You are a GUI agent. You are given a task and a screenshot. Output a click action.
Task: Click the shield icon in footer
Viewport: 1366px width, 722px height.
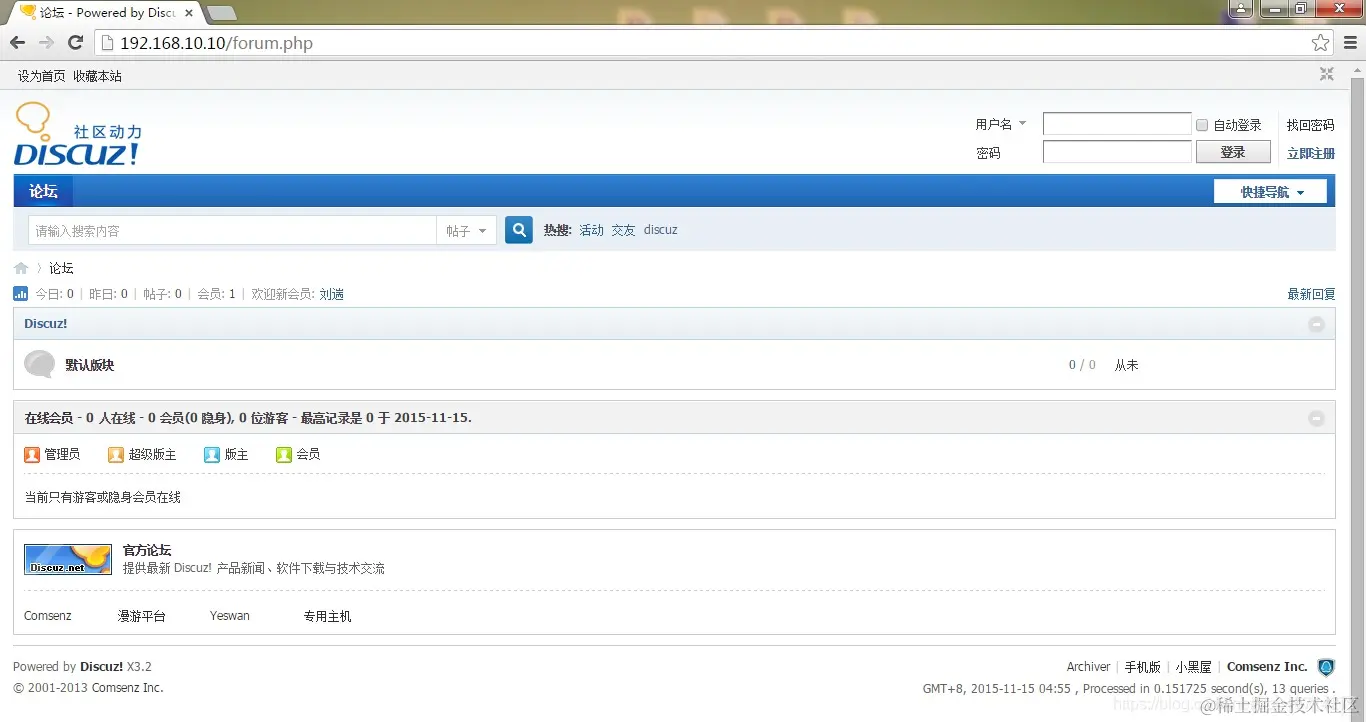click(x=1326, y=667)
